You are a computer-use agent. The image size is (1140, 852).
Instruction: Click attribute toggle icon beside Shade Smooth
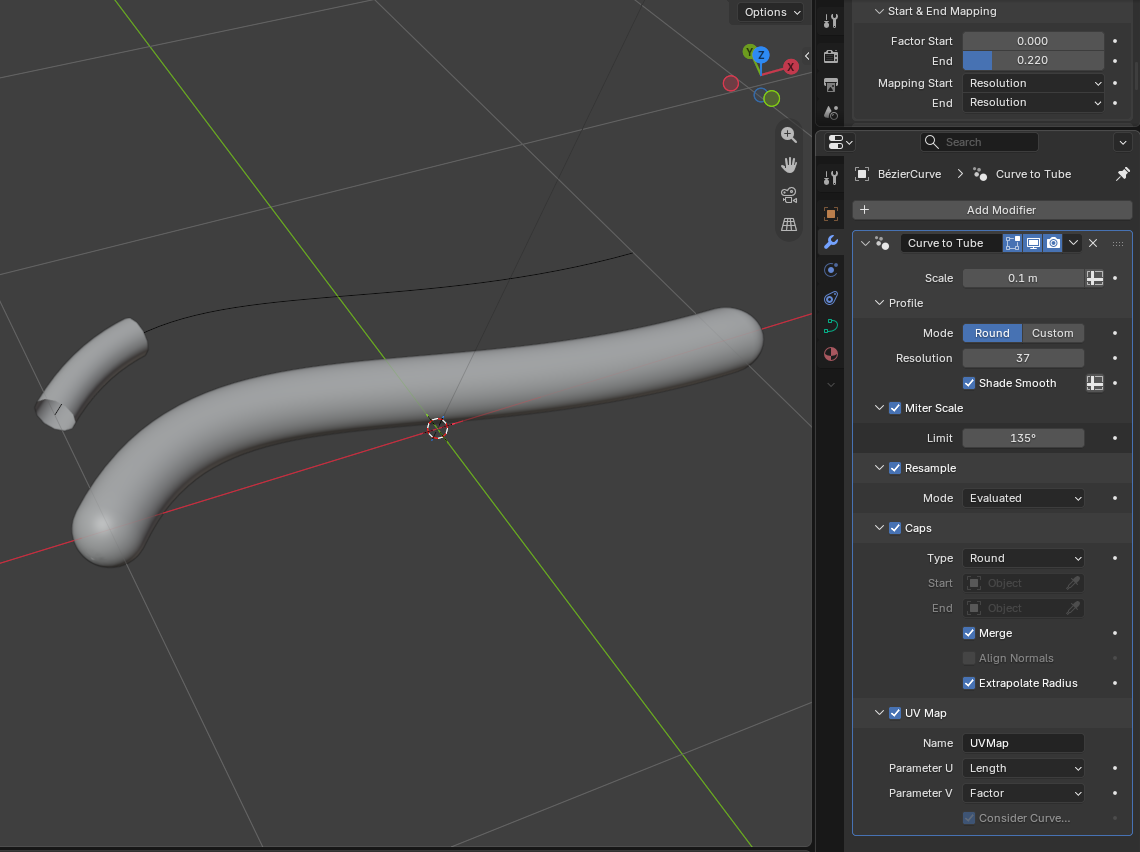click(1095, 383)
